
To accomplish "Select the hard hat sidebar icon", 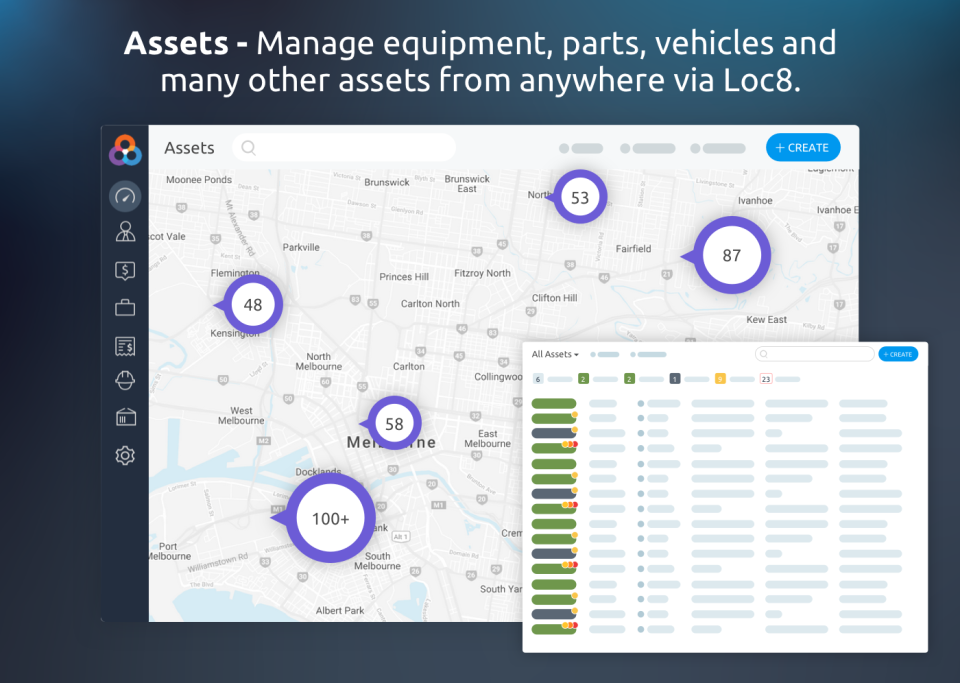I will (x=125, y=381).
